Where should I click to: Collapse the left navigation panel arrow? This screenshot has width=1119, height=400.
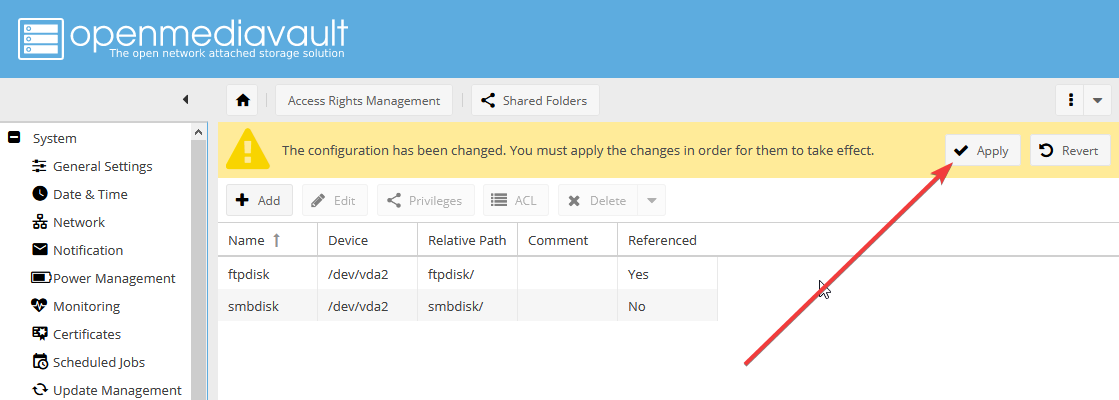pyautogui.click(x=185, y=100)
